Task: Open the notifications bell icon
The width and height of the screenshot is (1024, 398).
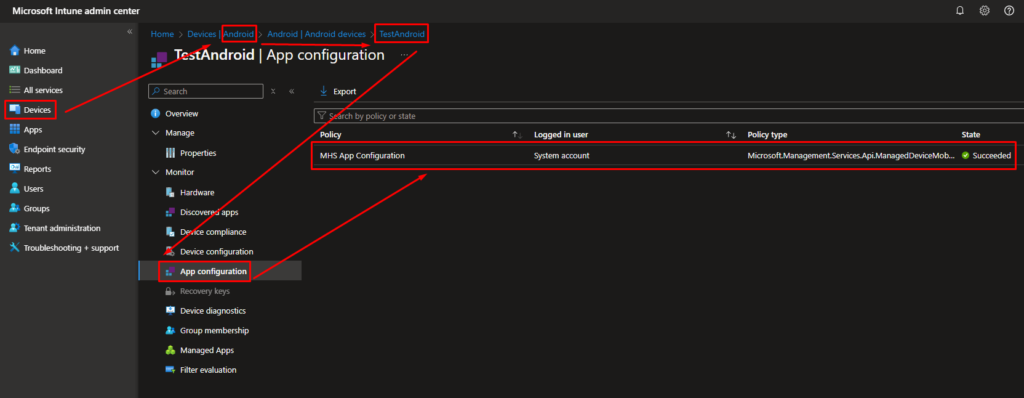Action: click(x=959, y=11)
